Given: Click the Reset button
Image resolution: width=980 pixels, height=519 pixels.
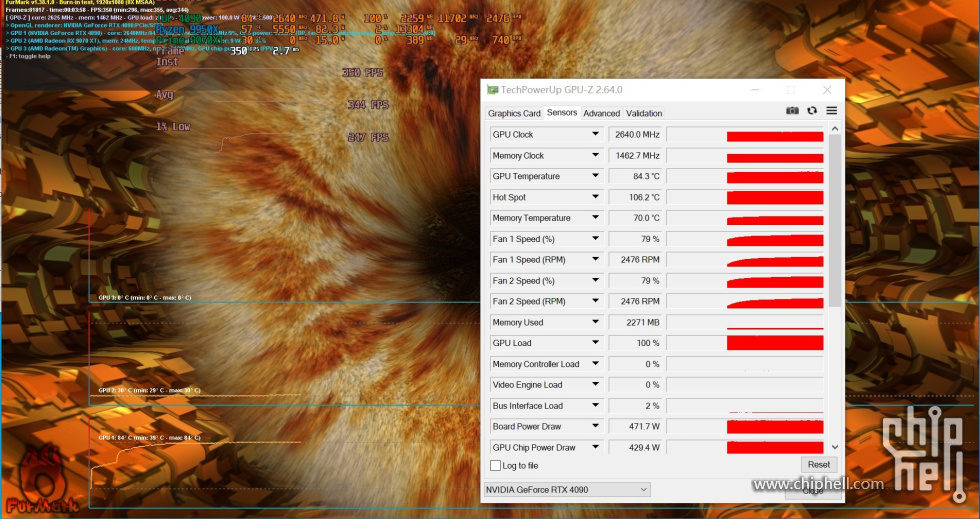Looking at the screenshot, I should (818, 465).
